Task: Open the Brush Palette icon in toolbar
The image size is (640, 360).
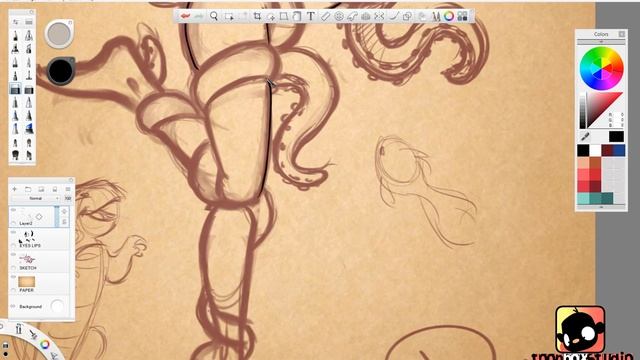Action: pyautogui.click(x=436, y=16)
